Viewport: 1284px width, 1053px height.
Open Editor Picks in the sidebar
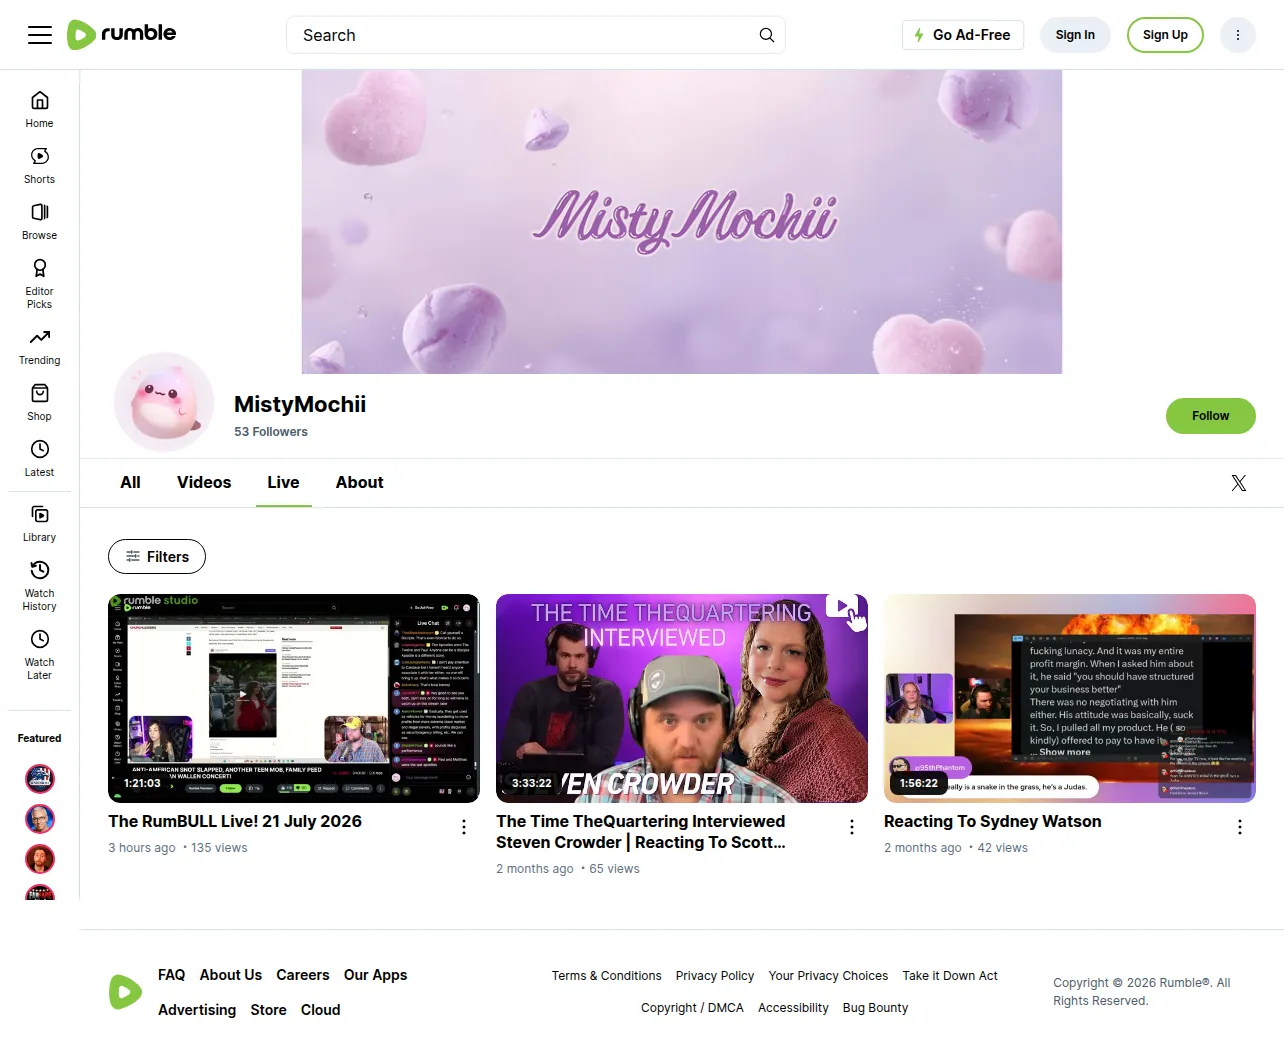(40, 283)
